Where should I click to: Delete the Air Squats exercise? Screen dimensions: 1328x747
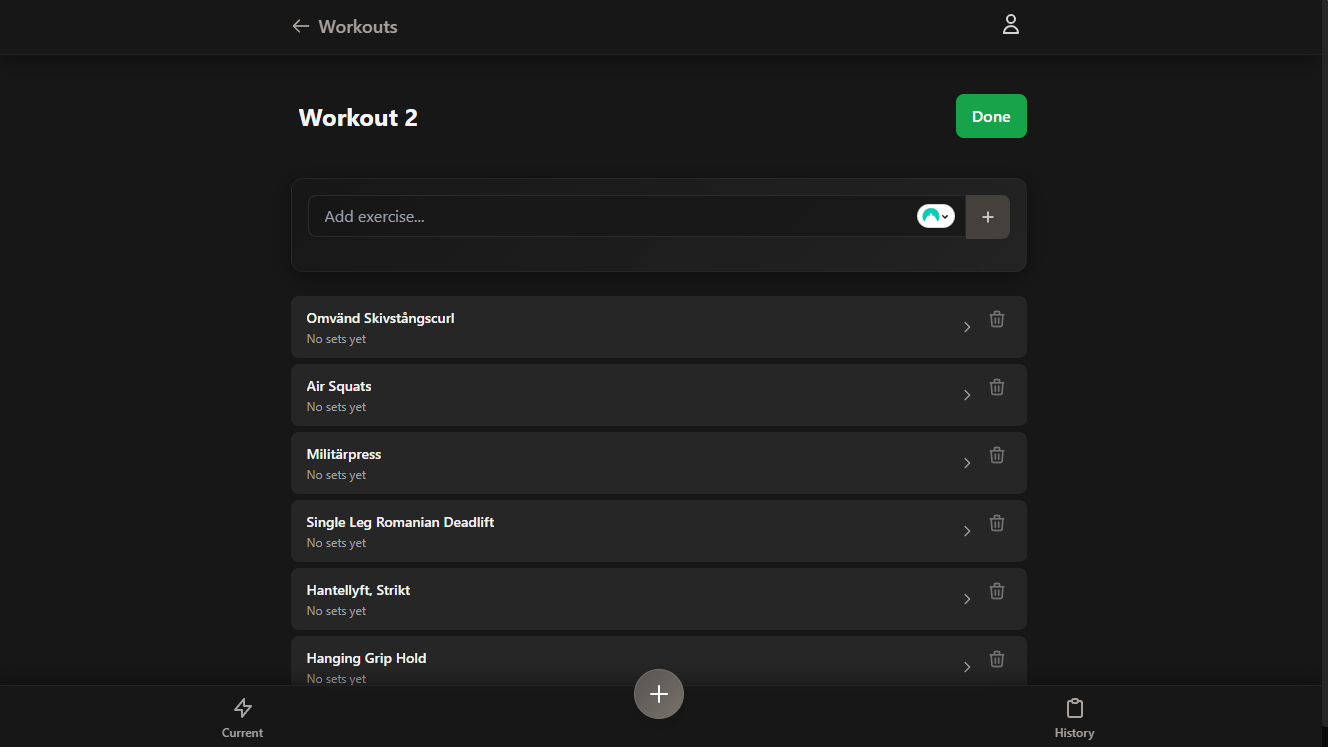(997, 387)
